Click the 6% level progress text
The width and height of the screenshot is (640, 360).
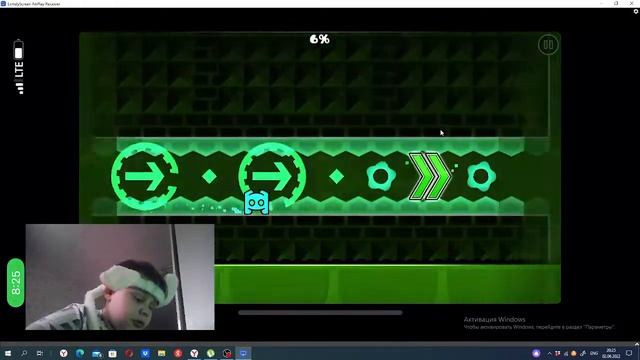tap(320, 39)
